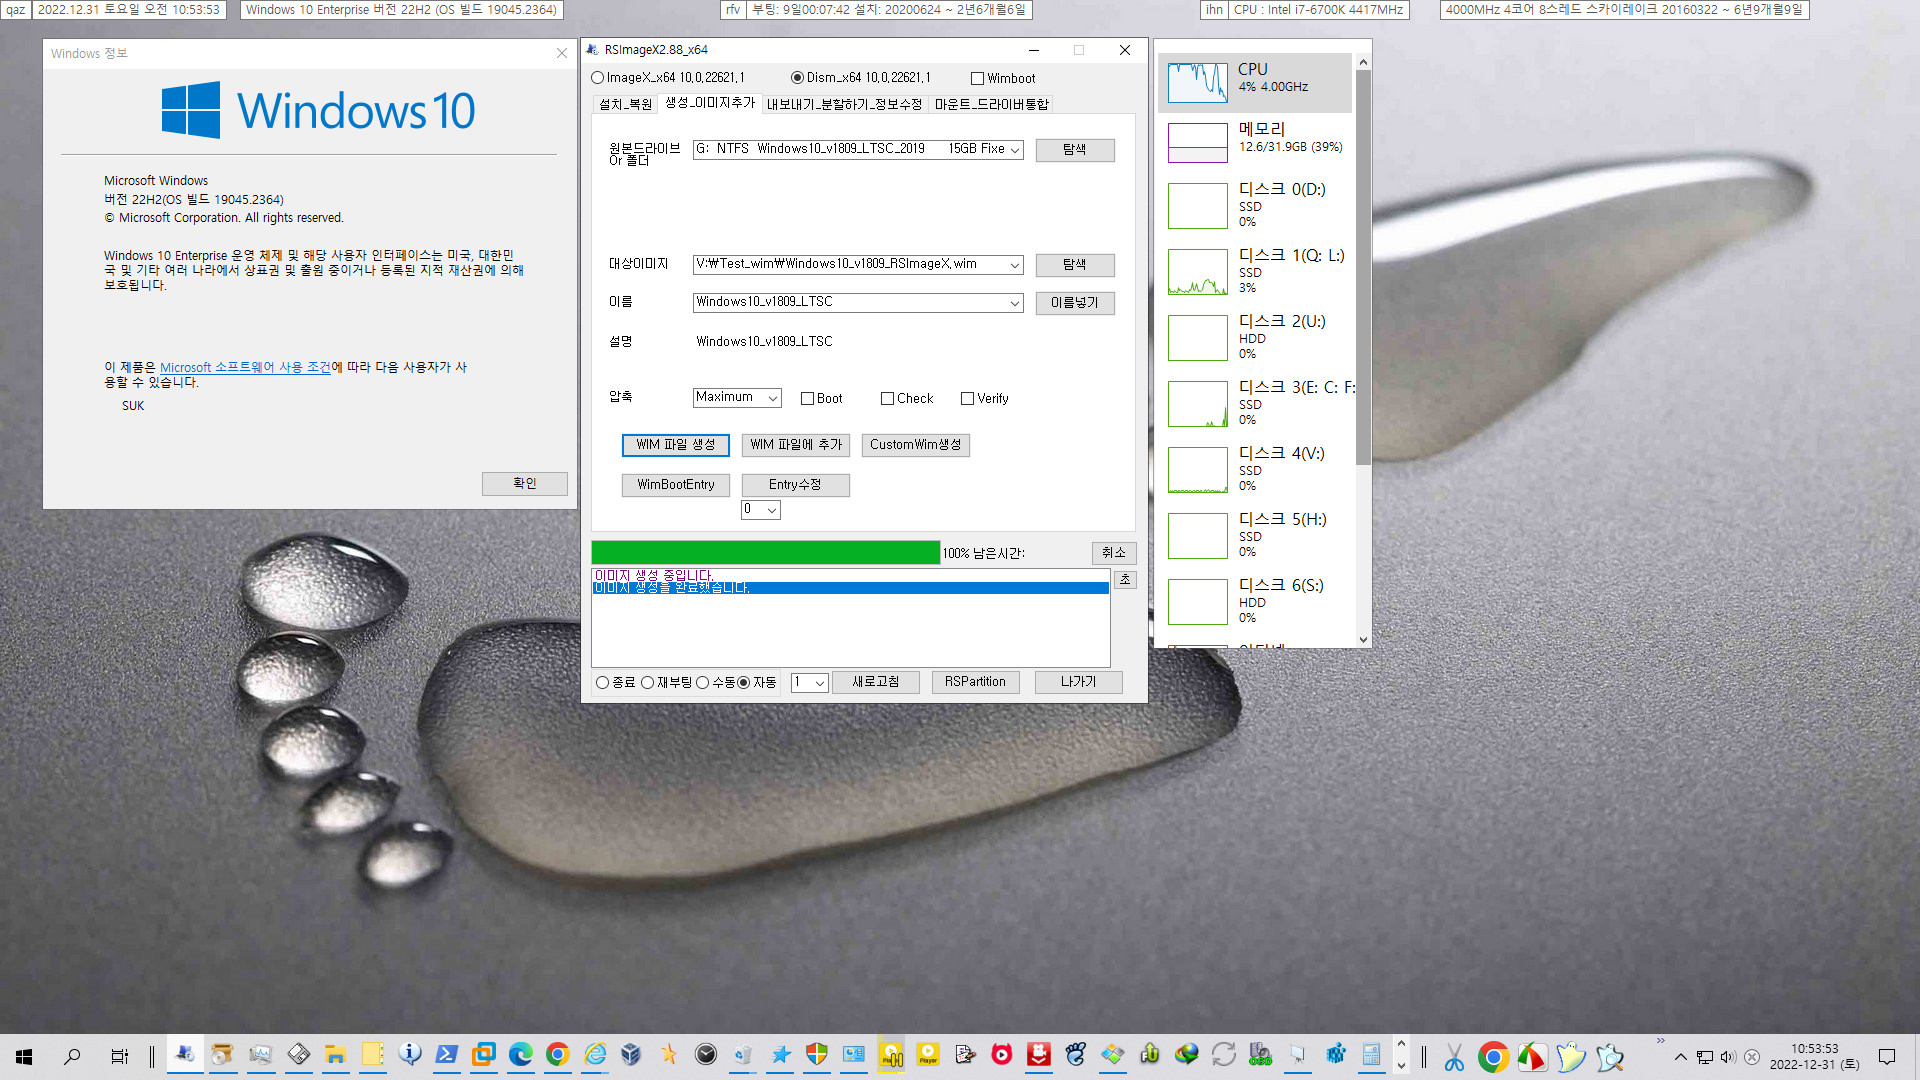Open File Explorer from the taskbar
1920x1080 pixels.
pos(335,1055)
